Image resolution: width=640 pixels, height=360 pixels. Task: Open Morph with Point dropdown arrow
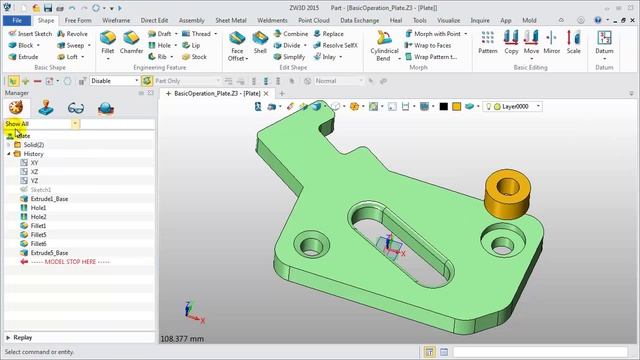(466, 34)
